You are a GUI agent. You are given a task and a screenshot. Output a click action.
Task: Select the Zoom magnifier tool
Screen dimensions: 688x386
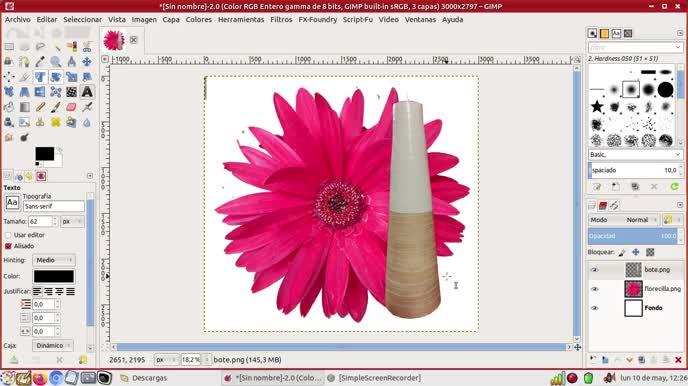(x=56, y=61)
